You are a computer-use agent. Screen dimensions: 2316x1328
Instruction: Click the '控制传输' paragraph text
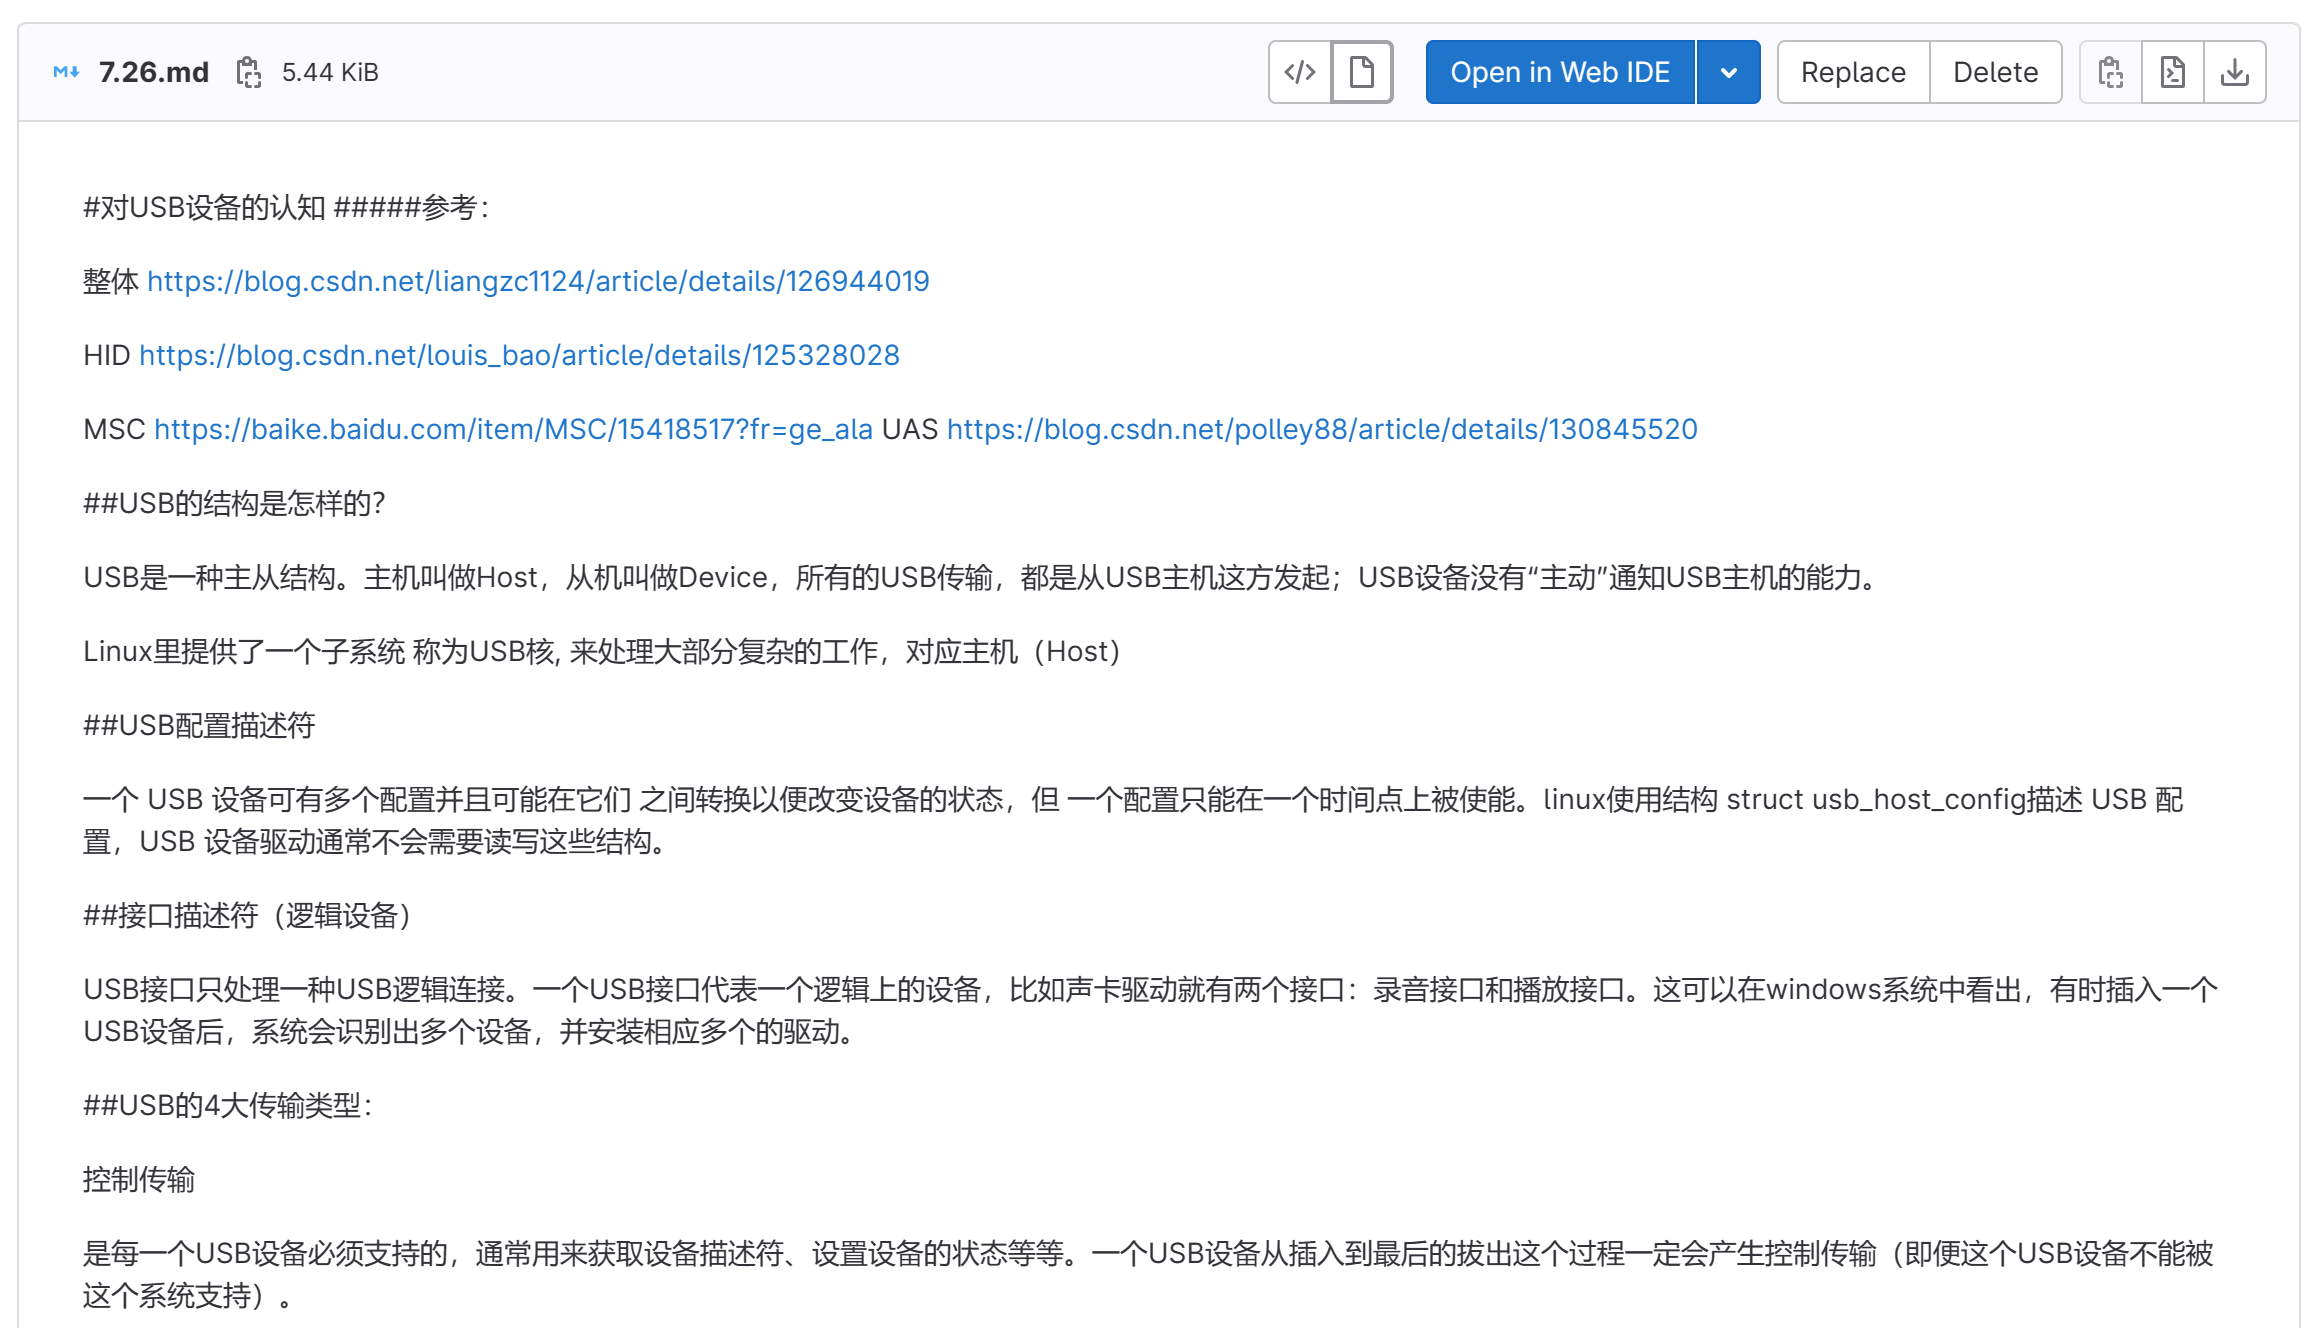[139, 1179]
